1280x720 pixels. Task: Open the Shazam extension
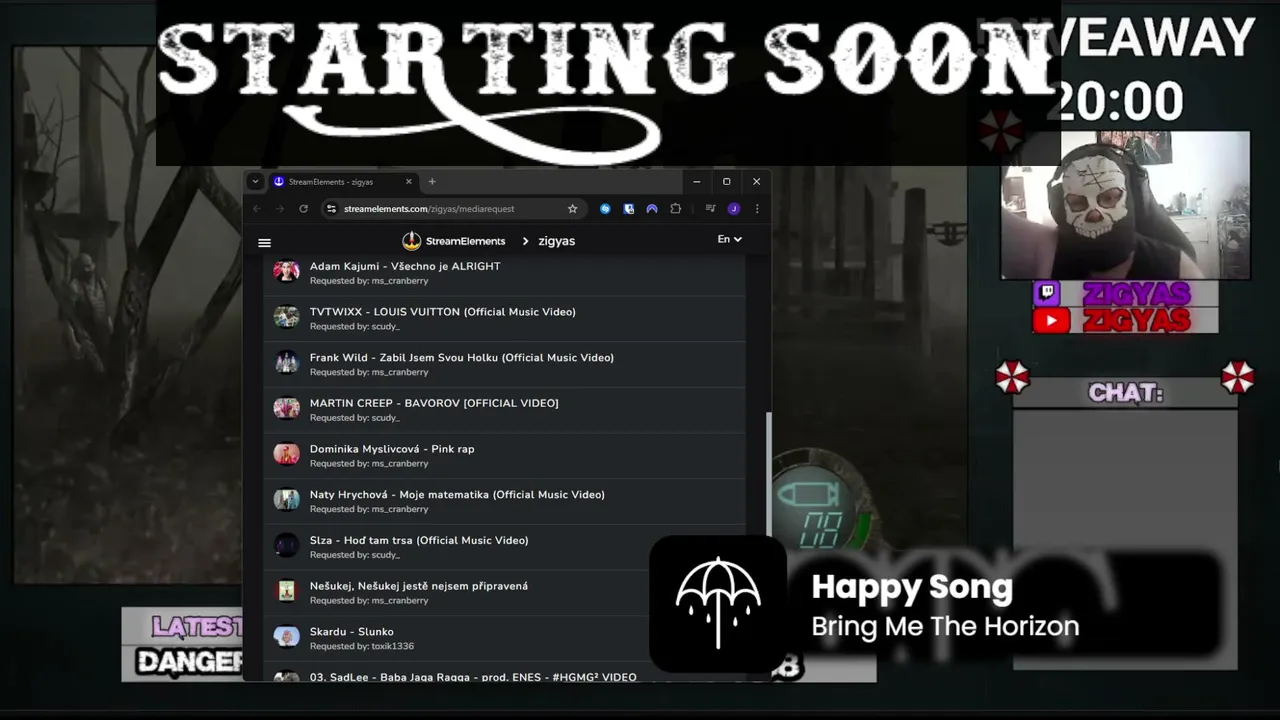click(605, 209)
